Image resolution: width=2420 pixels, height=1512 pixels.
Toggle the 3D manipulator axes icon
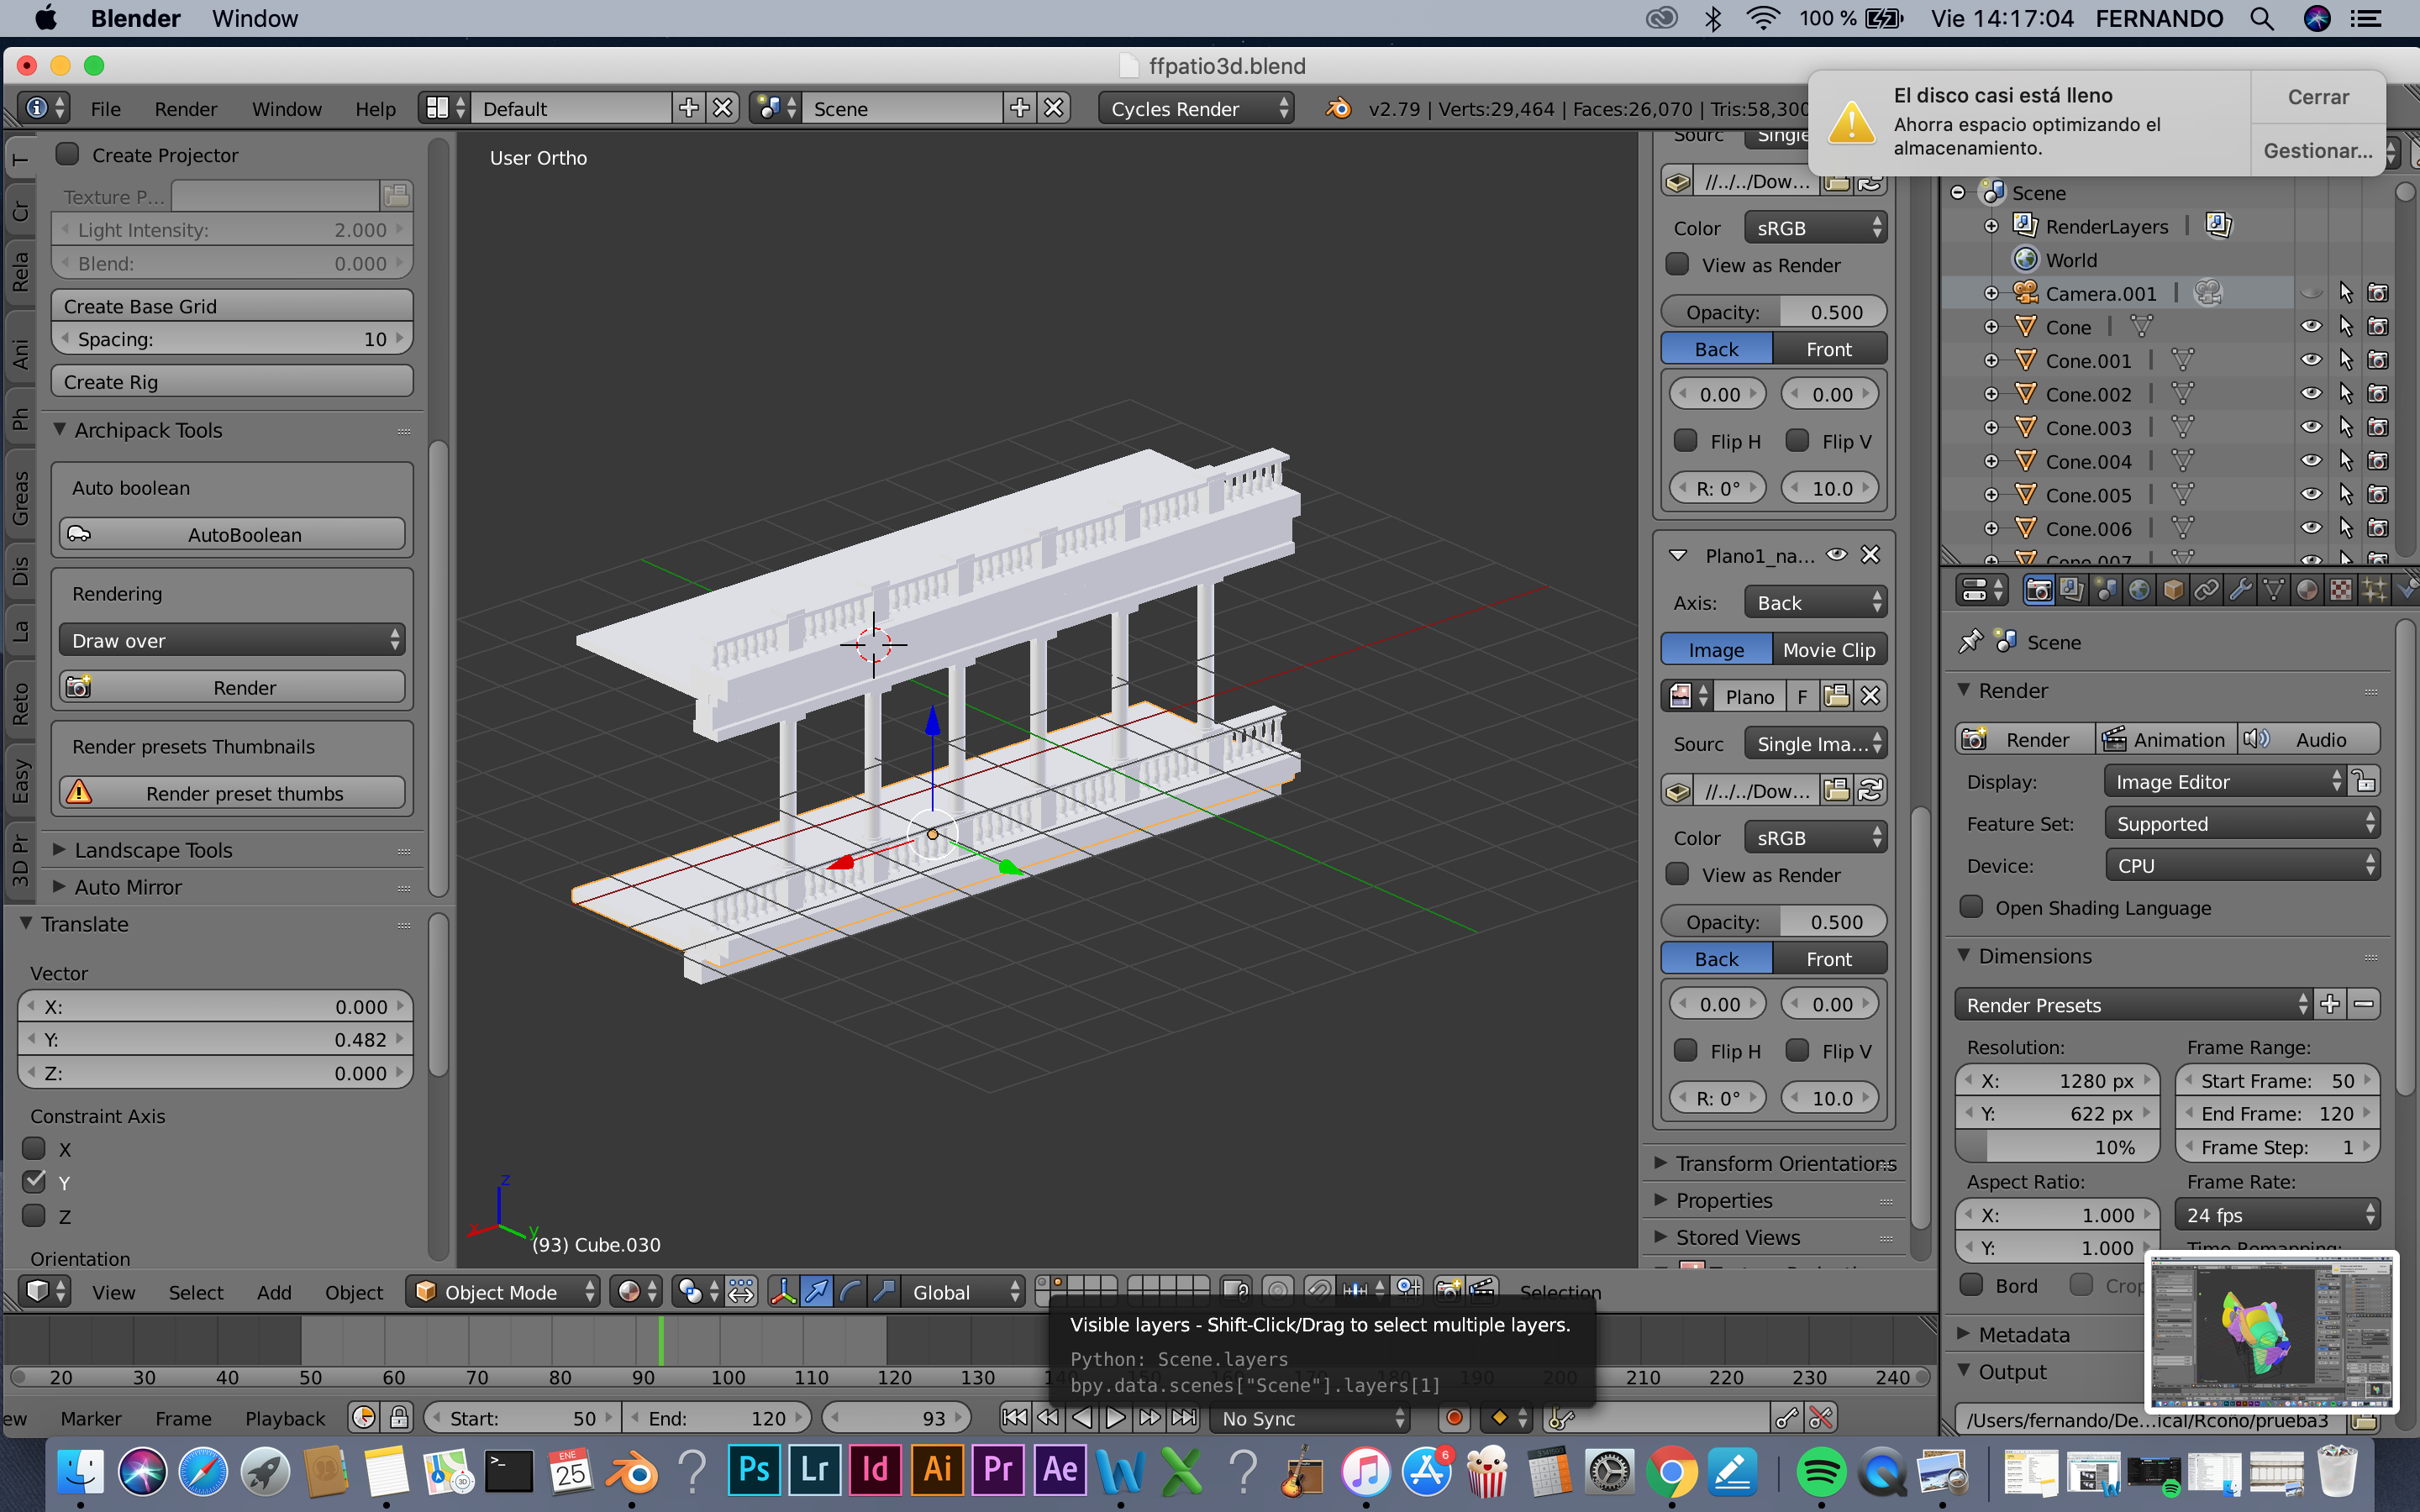point(782,1292)
